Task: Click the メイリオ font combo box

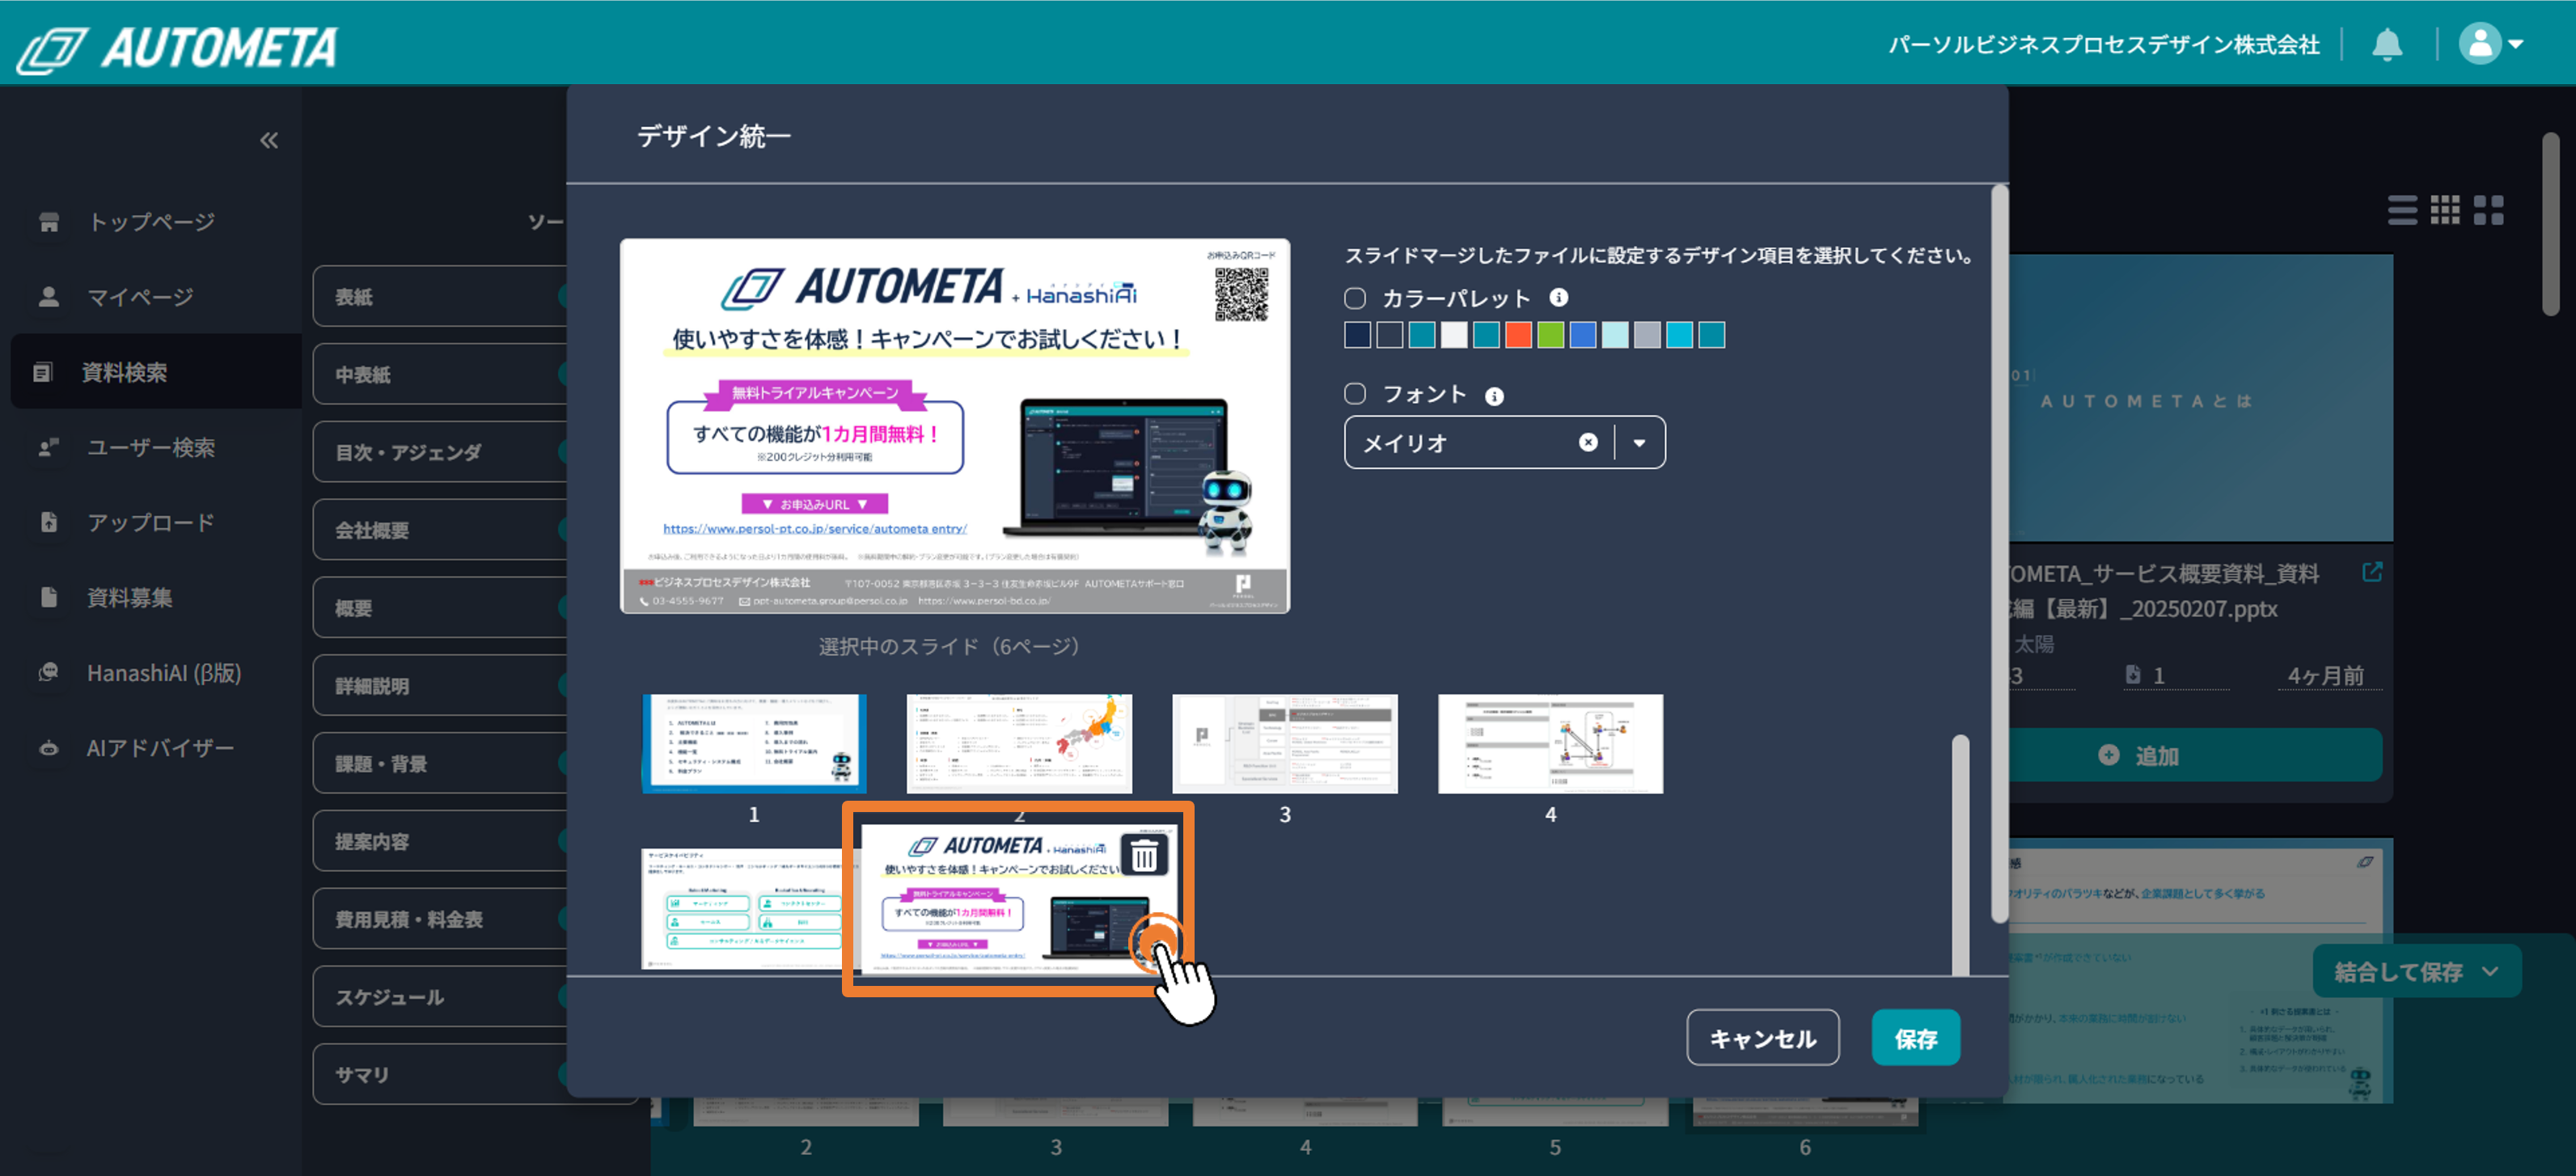Action: (1504, 442)
